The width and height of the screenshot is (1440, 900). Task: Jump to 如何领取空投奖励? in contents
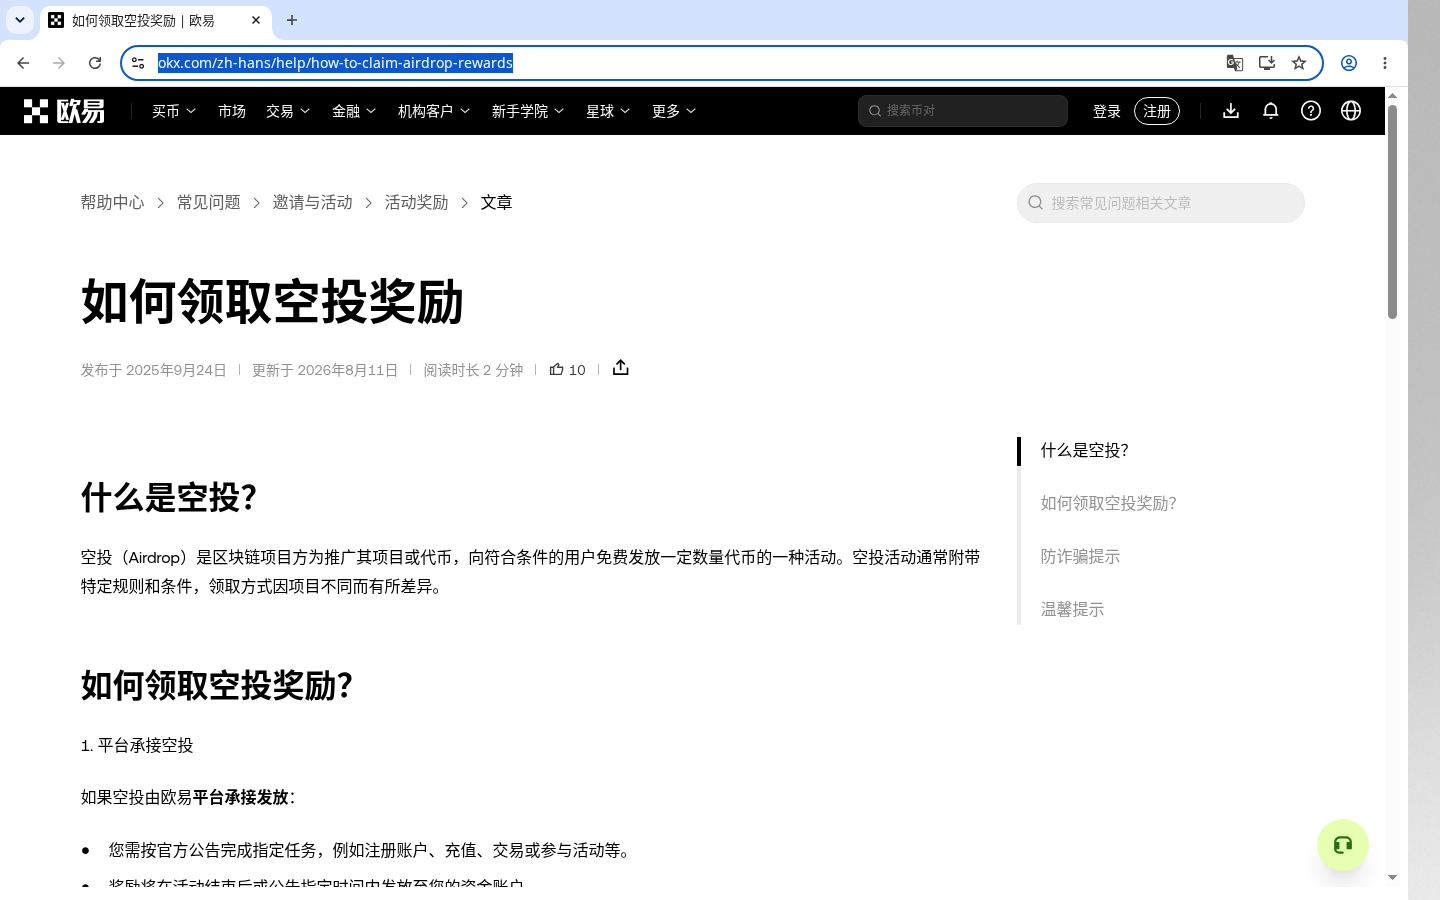point(1109,504)
